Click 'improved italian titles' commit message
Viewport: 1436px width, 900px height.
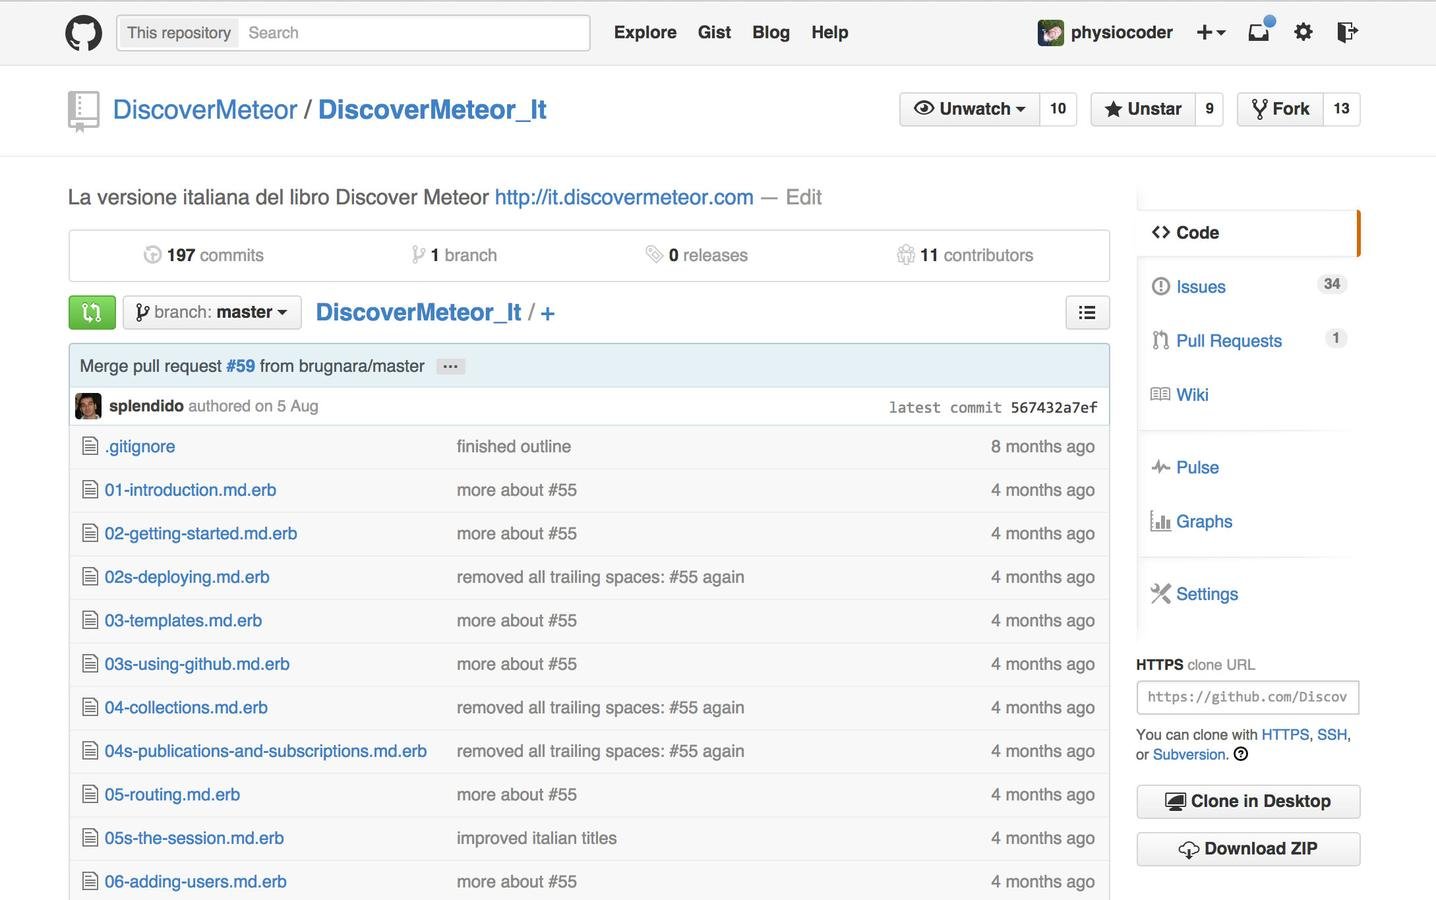coord(537,838)
